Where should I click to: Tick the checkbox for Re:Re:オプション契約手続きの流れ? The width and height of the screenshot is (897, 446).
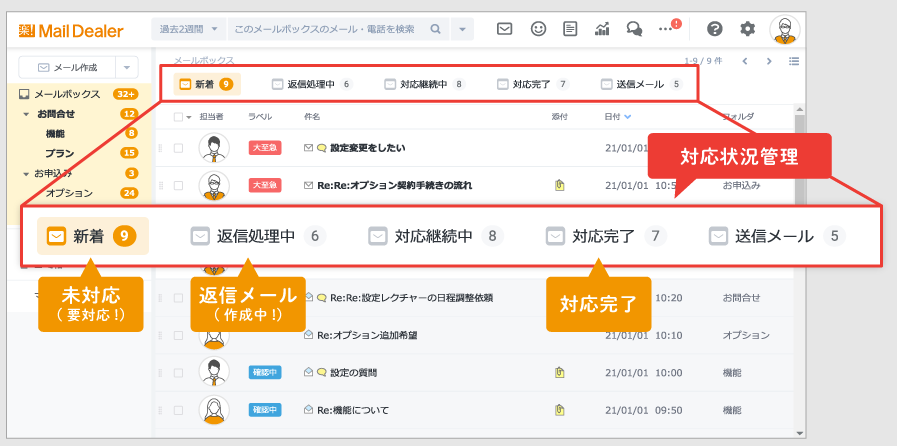pos(178,185)
